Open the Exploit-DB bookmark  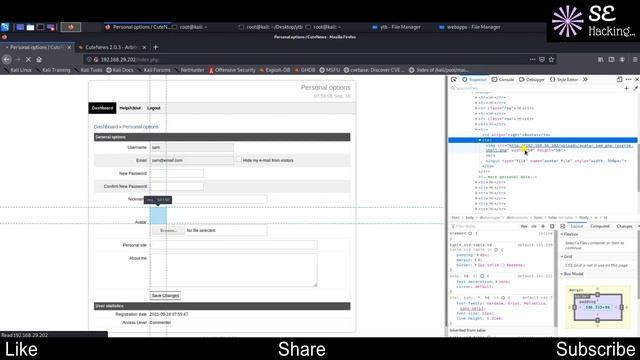coord(275,70)
